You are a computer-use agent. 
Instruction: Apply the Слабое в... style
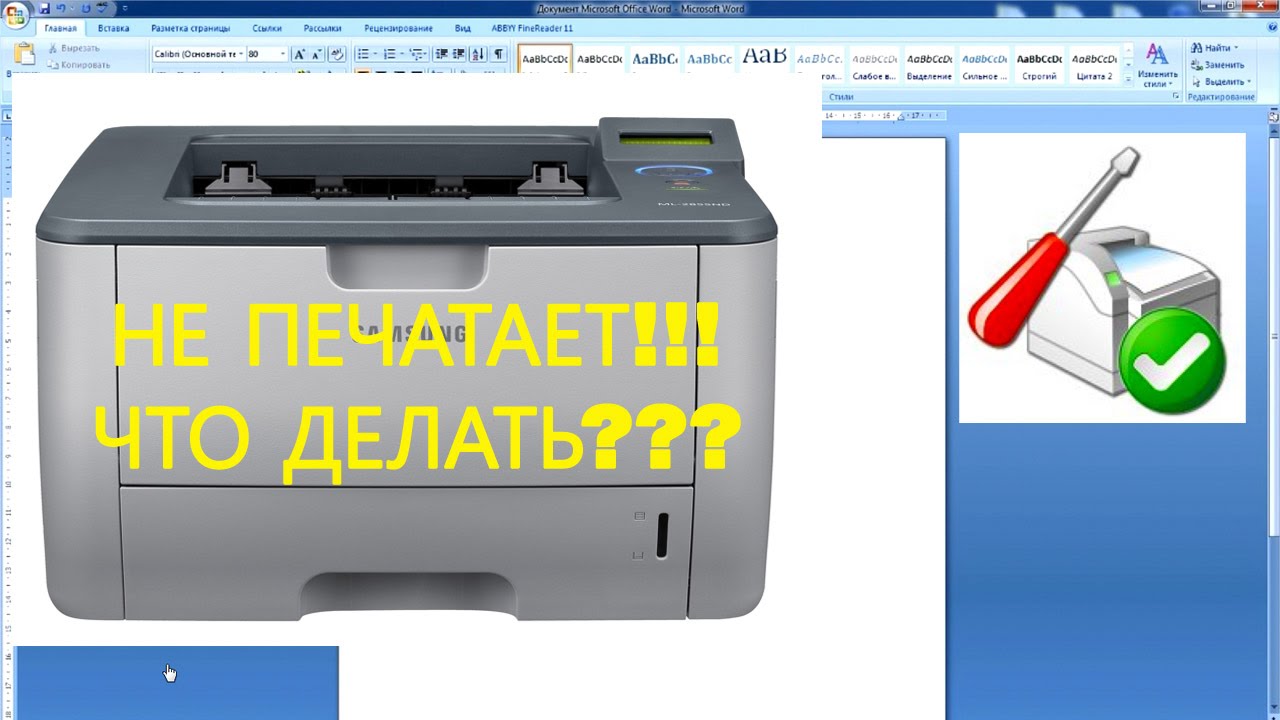(x=875, y=64)
